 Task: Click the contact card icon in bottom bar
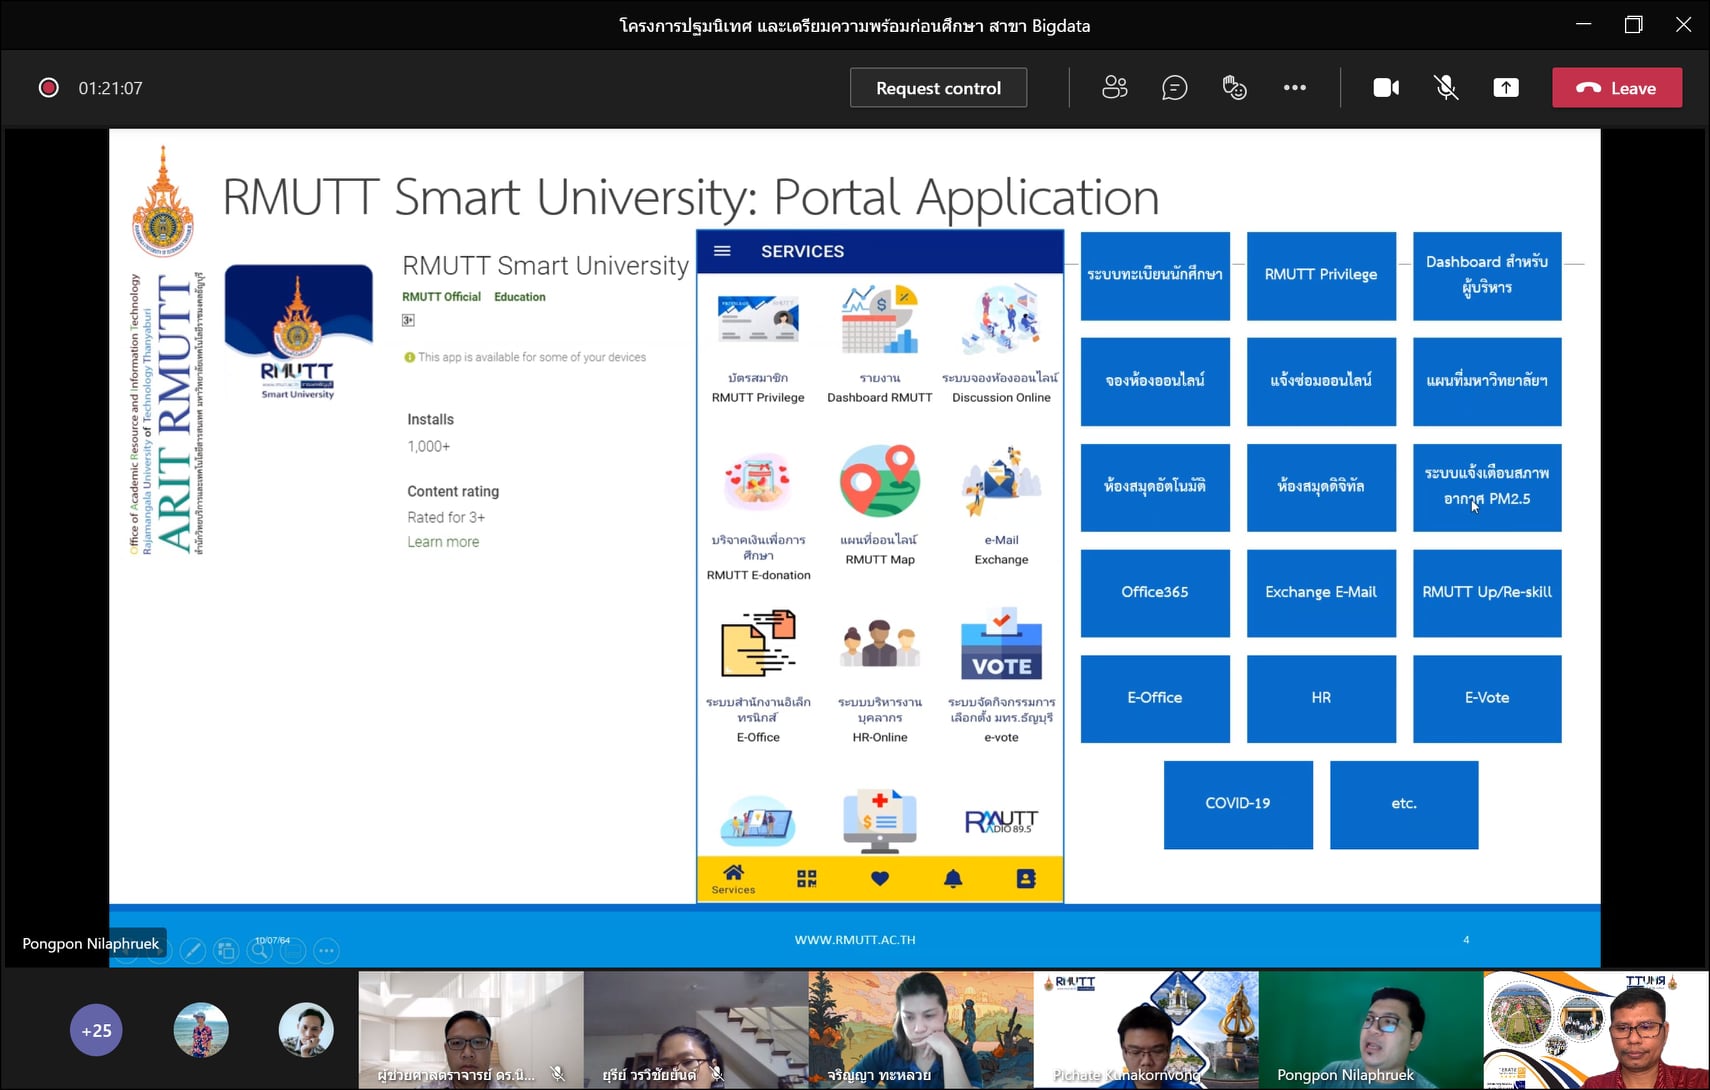[1026, 879]
